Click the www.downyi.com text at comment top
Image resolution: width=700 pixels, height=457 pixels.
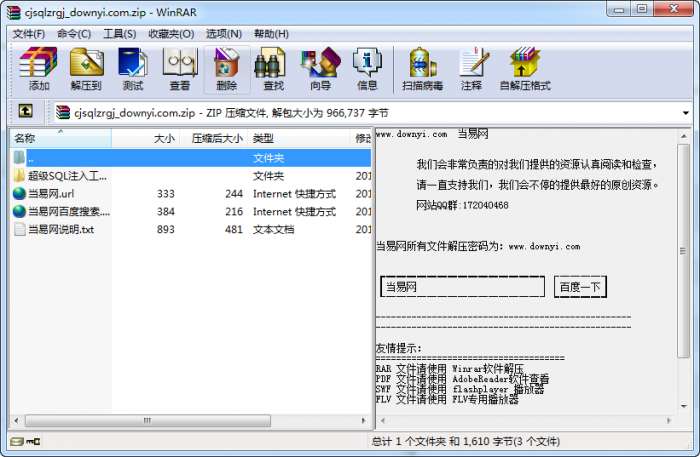411,133
